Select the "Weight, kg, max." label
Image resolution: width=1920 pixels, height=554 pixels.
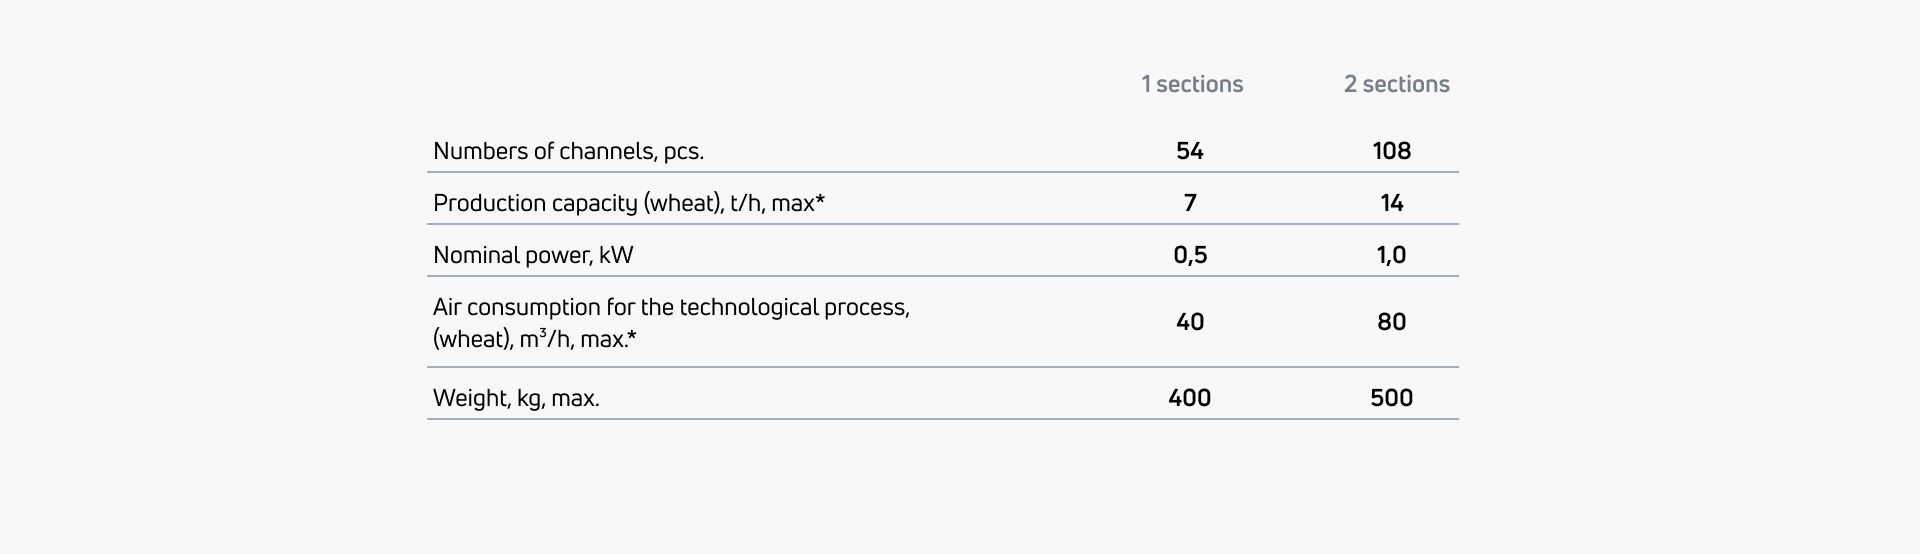[516, 398]
